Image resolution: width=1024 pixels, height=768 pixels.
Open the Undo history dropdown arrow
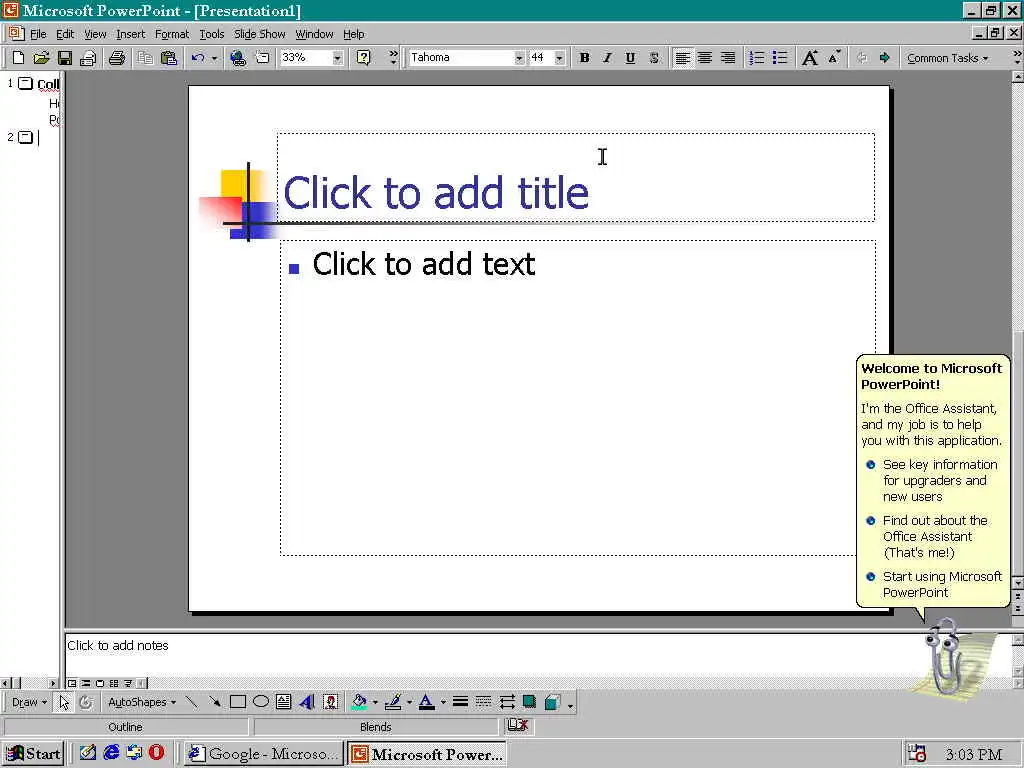214,58
